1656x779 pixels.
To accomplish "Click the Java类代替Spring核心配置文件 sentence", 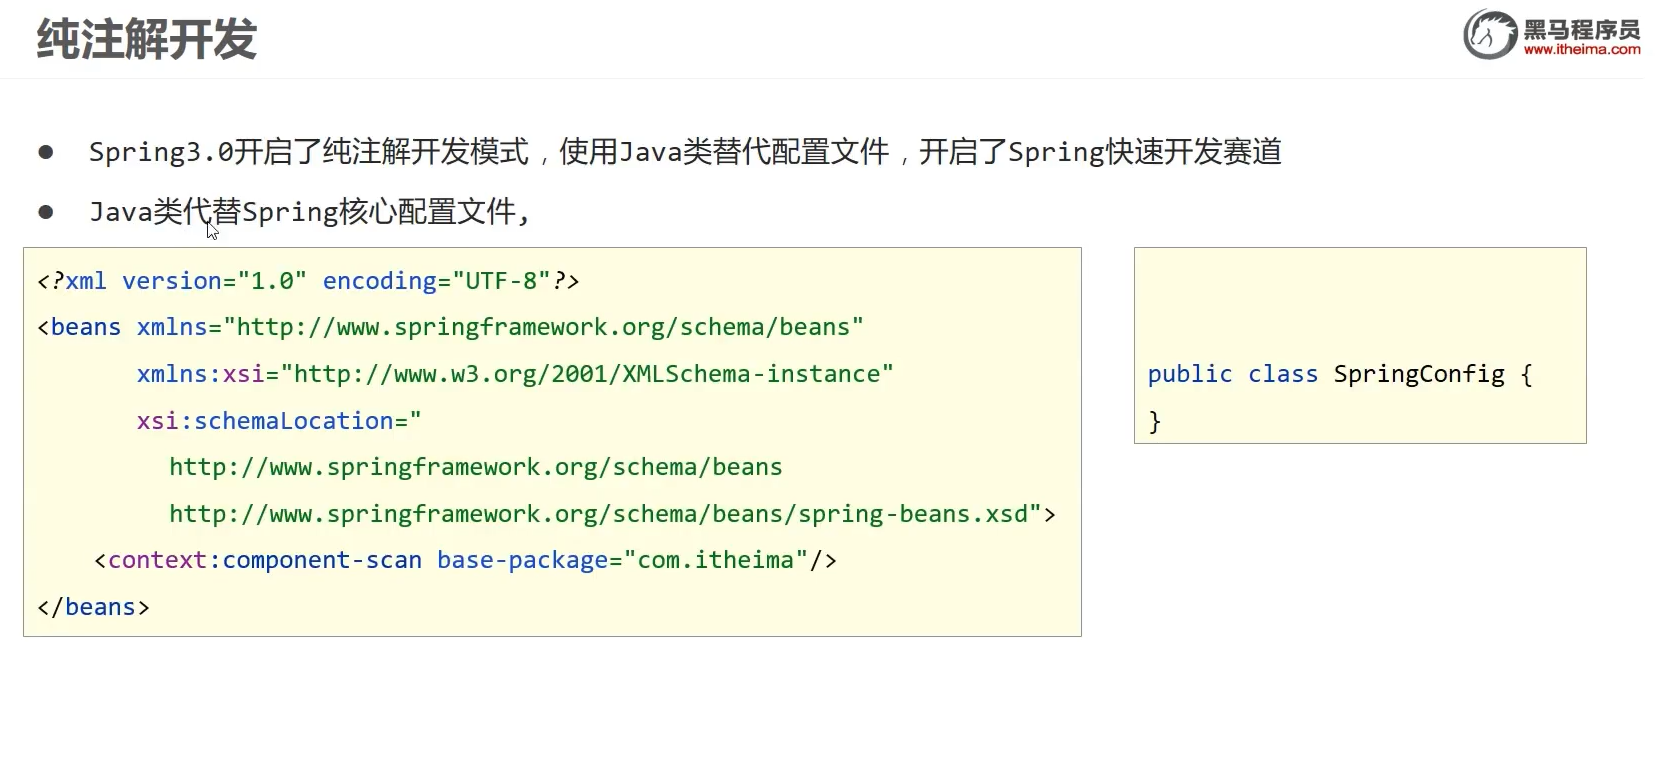I will click(309, 212).
